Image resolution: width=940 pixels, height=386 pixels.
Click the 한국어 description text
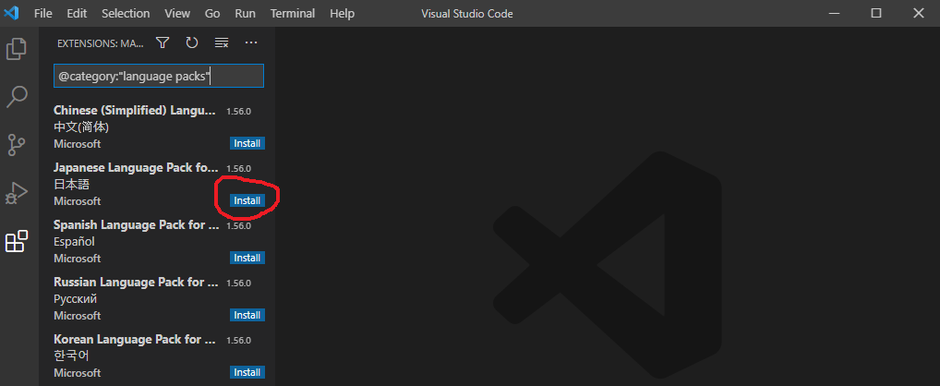pos(71,355)
